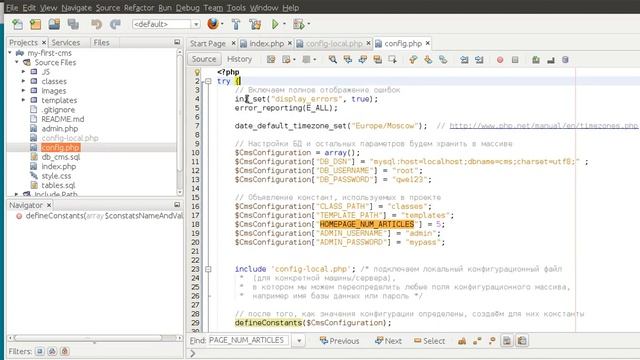The image size is (640, 360).
Task: Click the Firefox browser icon
Action: tap(213, 24)
